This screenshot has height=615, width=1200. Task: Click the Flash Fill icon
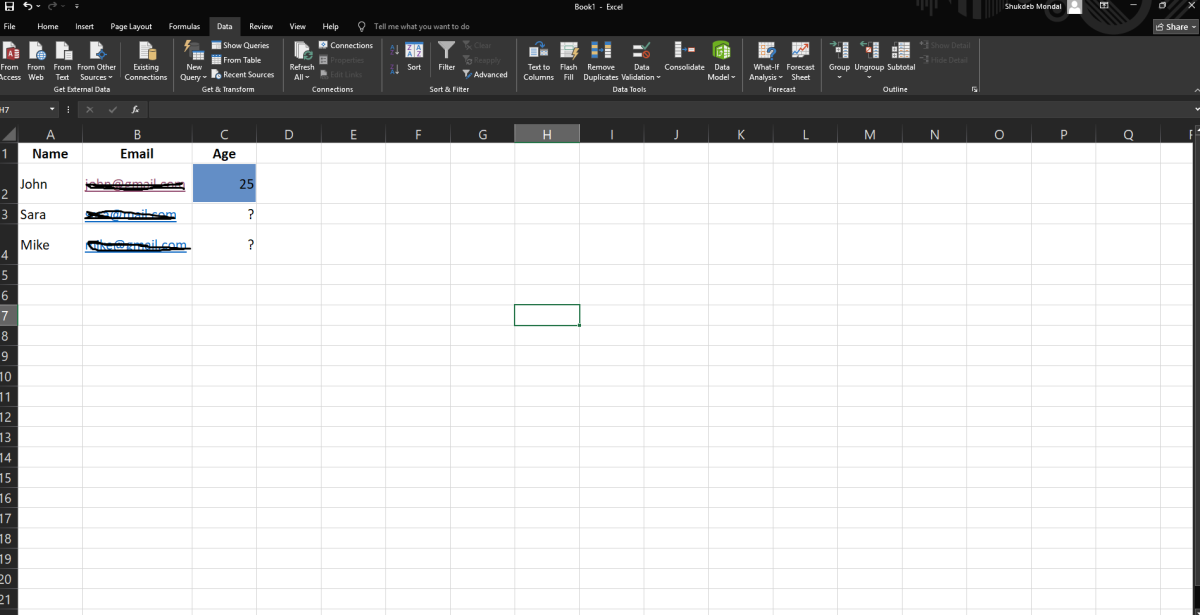[568, 52]
